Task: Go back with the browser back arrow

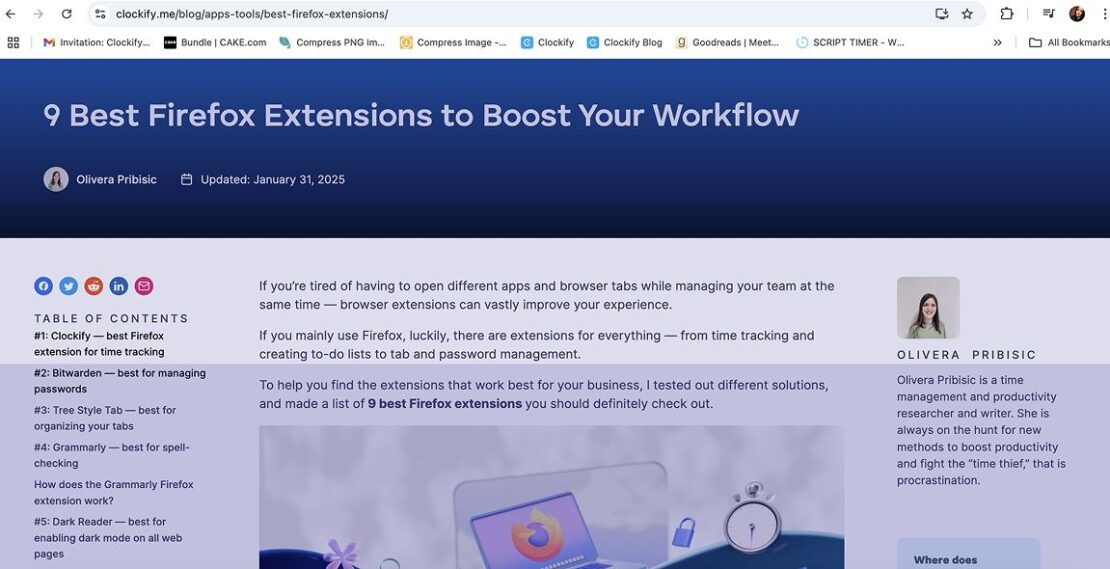Action: 11,13
